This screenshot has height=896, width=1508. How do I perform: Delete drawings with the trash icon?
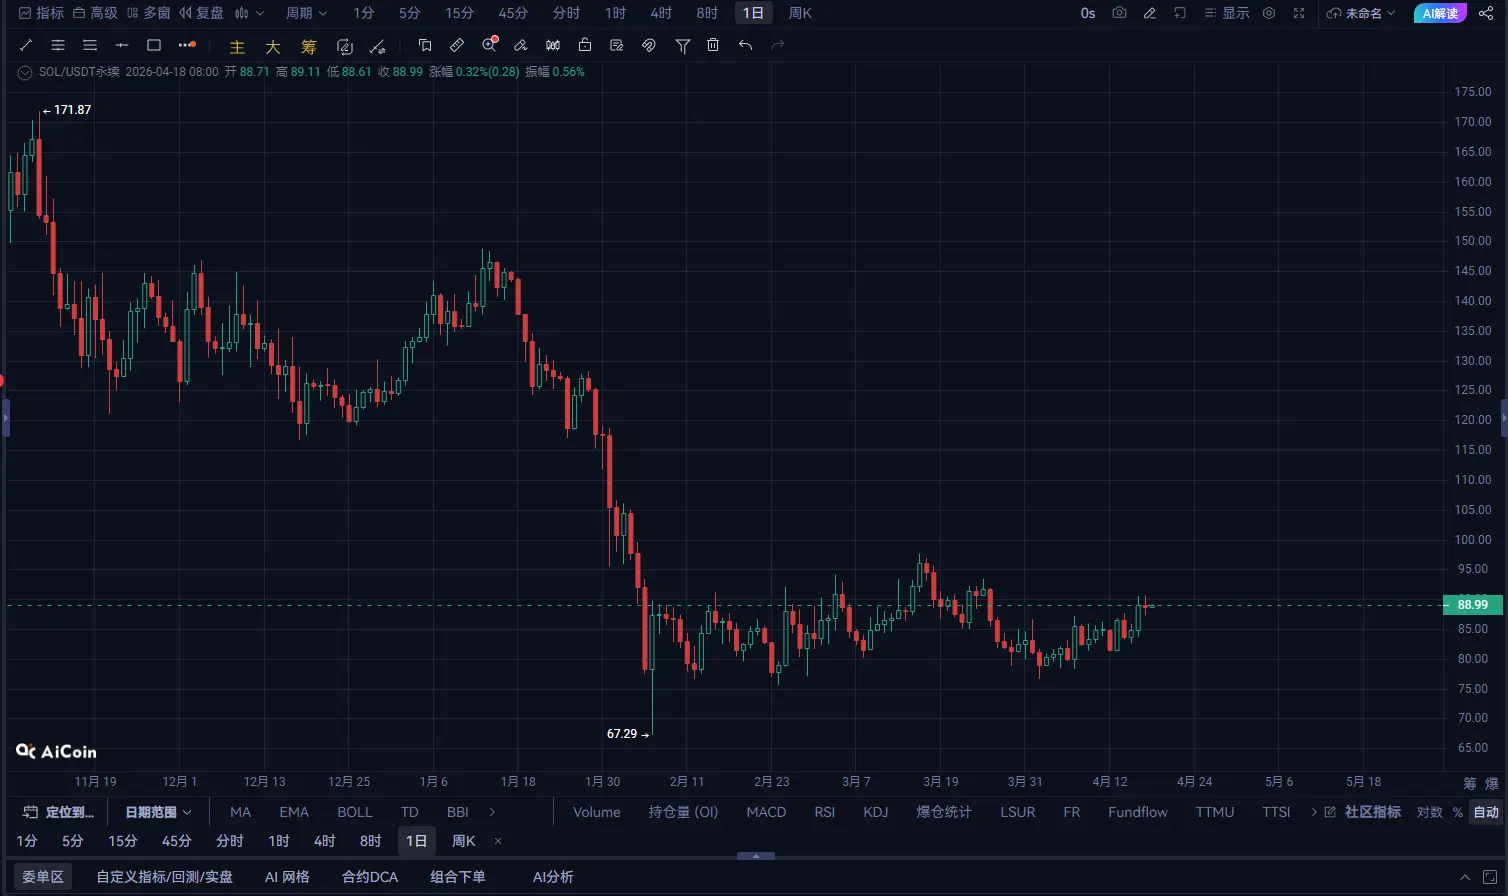coord(713,45)
